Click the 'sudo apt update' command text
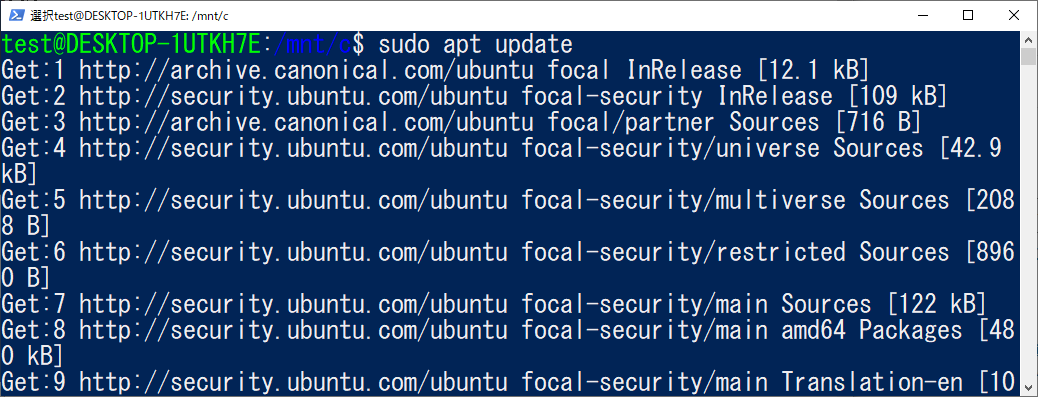The width and height of the screenshot is (1038, 397). 475,45
